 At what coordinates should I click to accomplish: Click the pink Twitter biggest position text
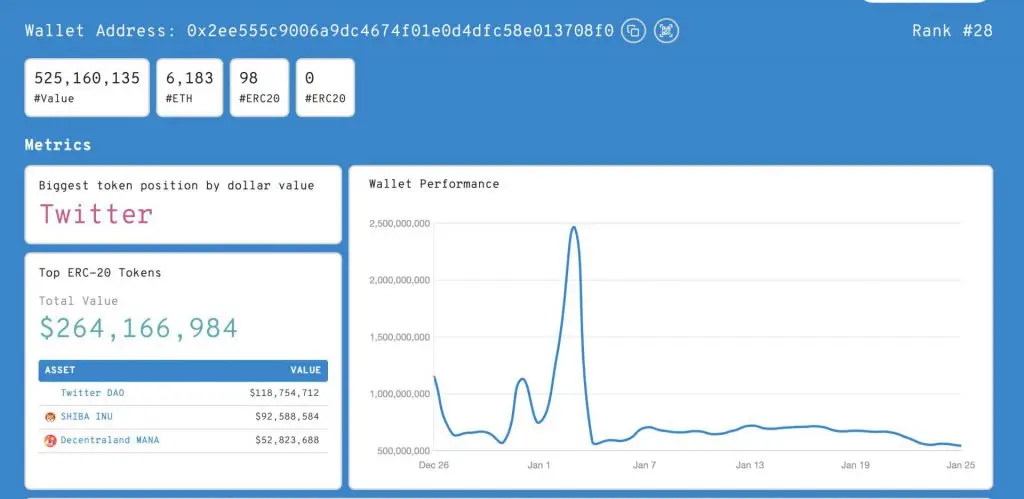pos(96,214)
